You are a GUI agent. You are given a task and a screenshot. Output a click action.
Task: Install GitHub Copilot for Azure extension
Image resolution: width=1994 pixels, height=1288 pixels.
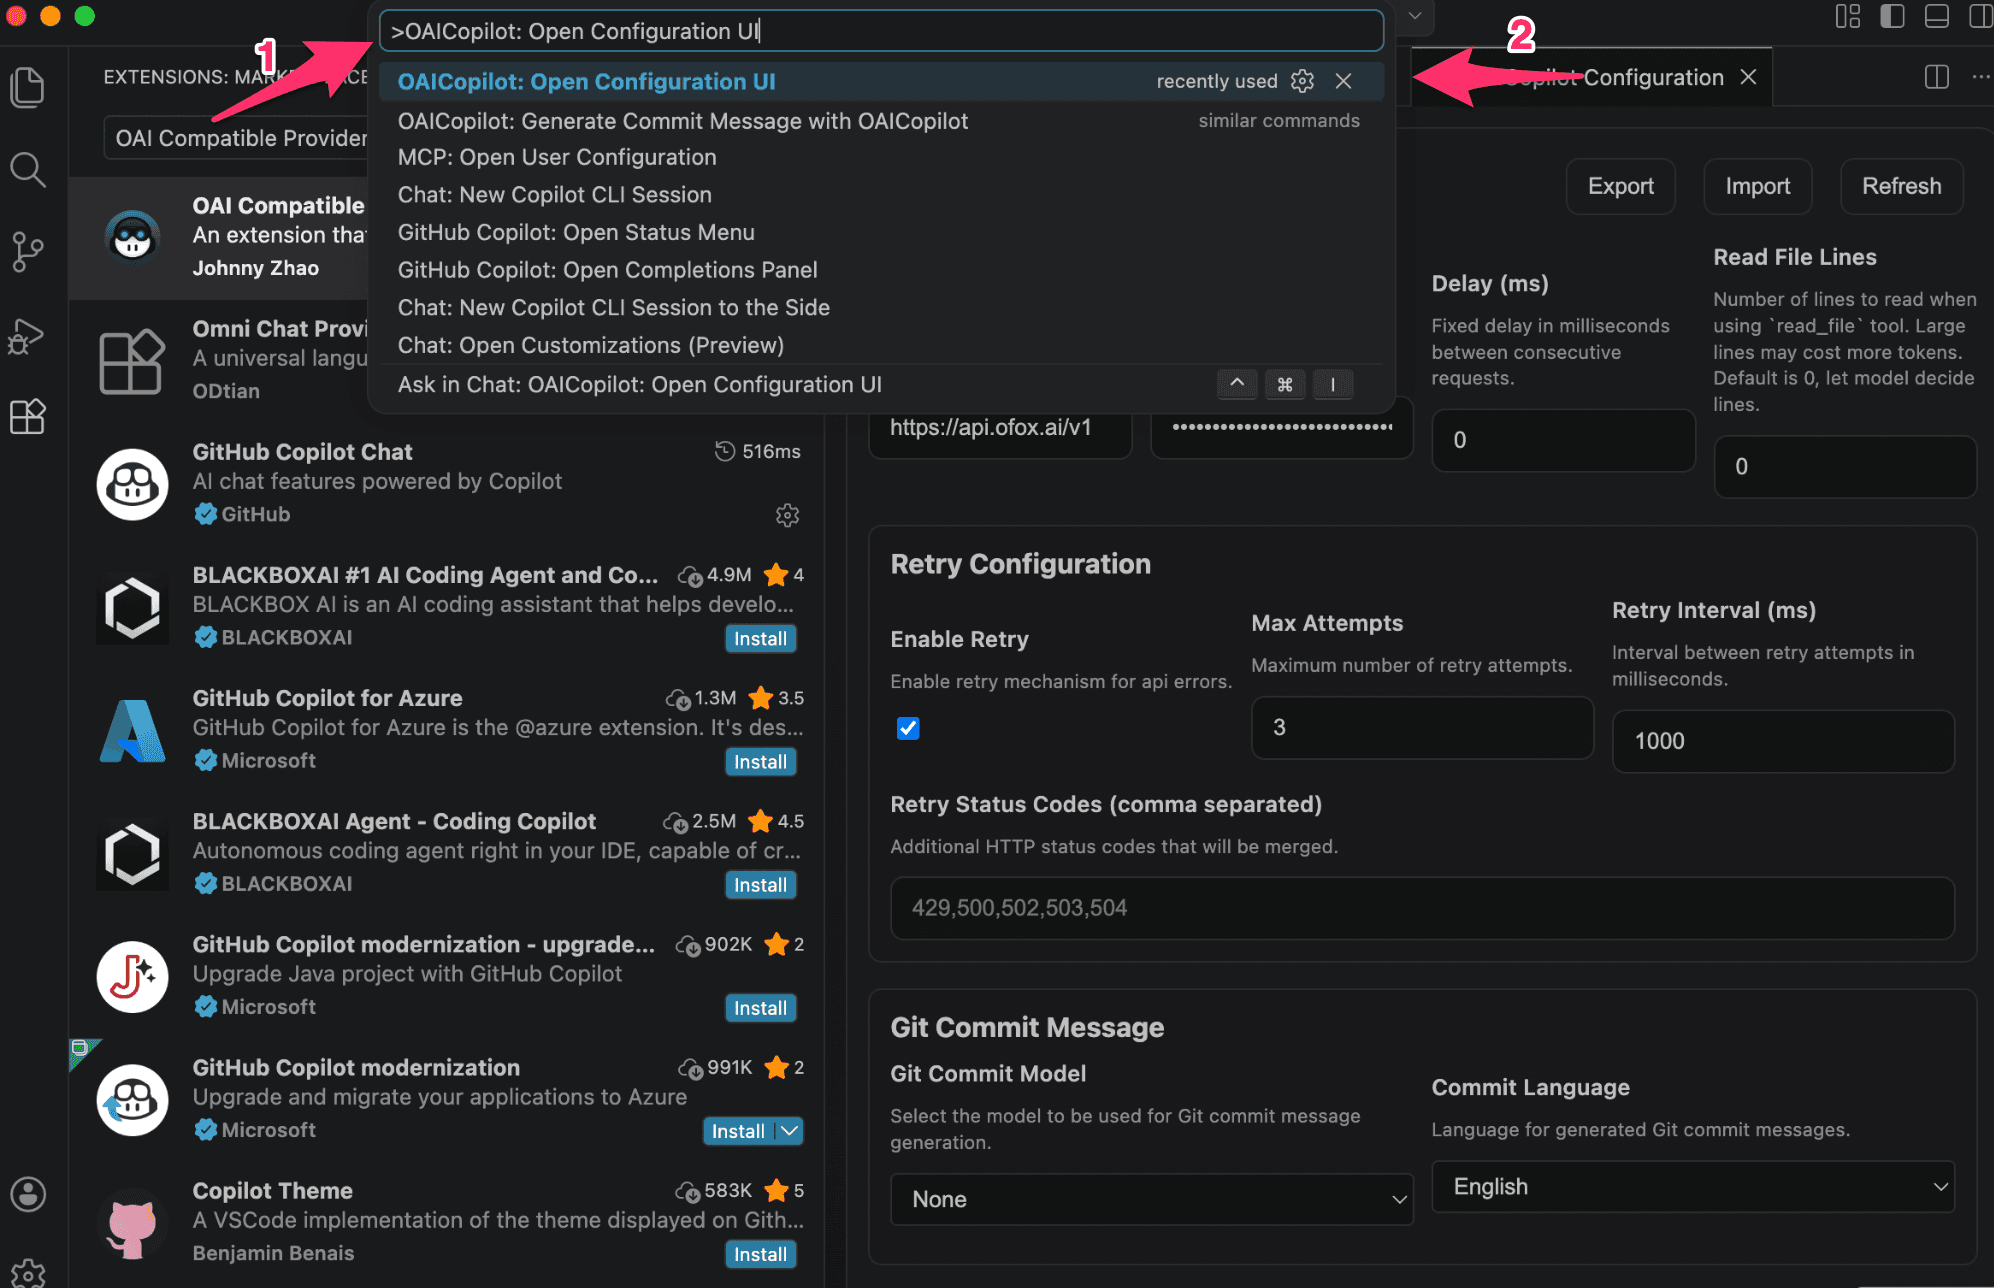(x=760, y=762)
